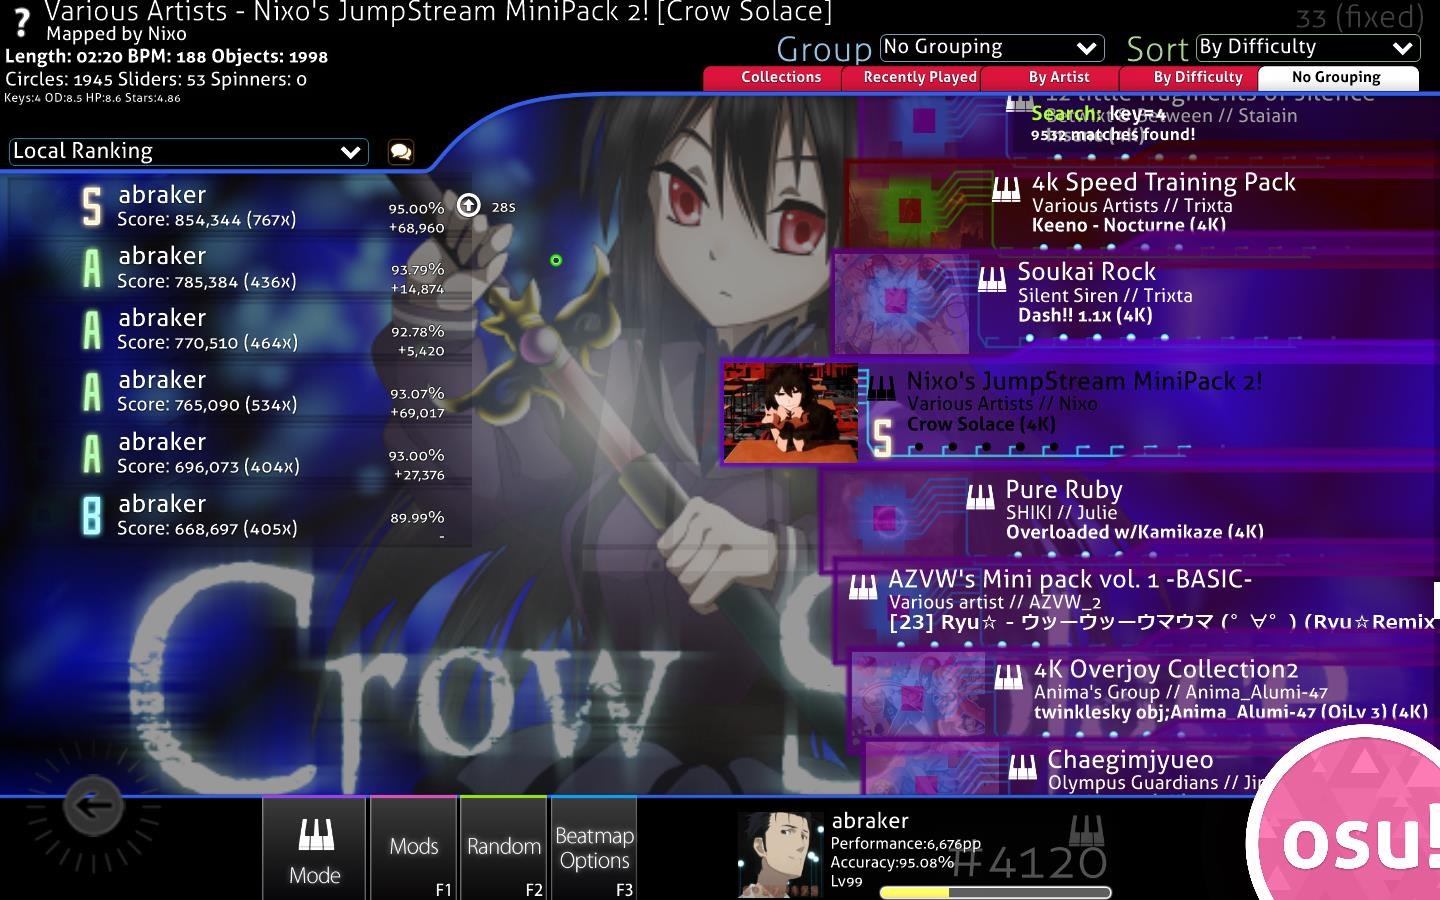
Task: Click the Performance:6,676pp text
Action: click(906, 844)
